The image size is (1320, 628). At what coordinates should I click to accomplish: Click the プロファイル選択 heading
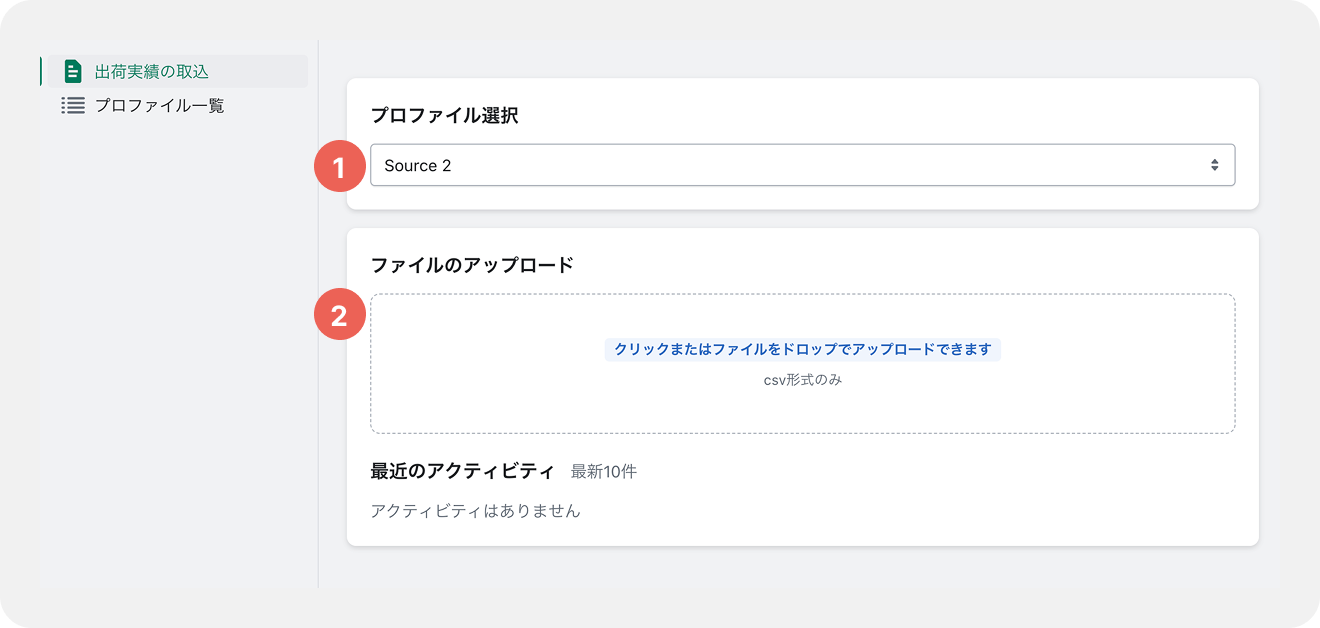[444, 115]
